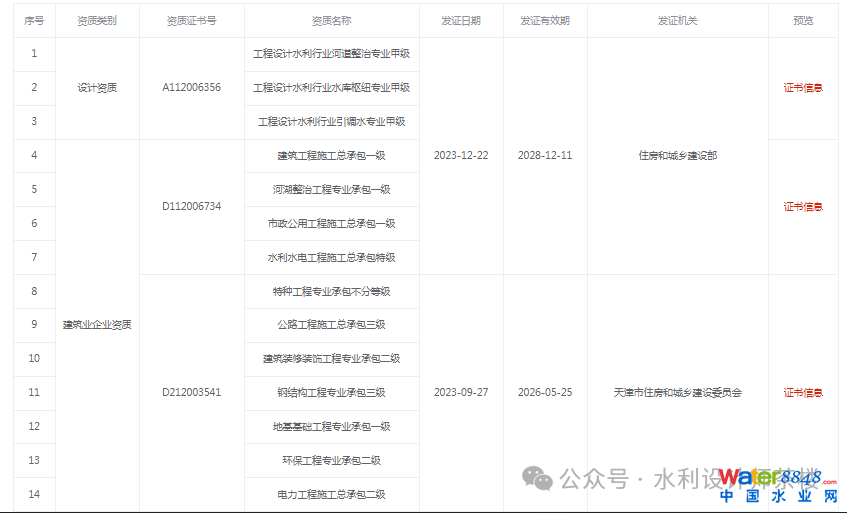The height and width of the screenshot is (513, 847).
Task: Select the 水利水电工程施工总承包特级 row
Action: click(331, 258)
